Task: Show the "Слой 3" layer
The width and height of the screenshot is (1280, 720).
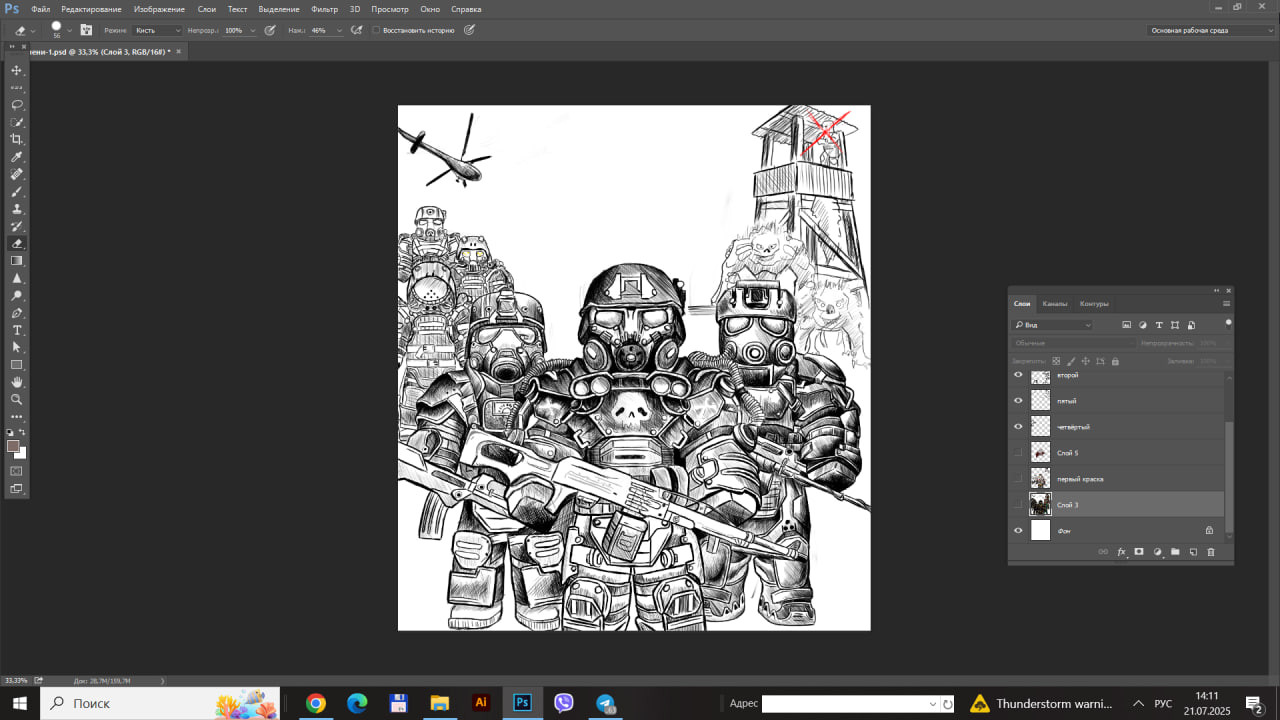Action: [x=1018, y=505]
